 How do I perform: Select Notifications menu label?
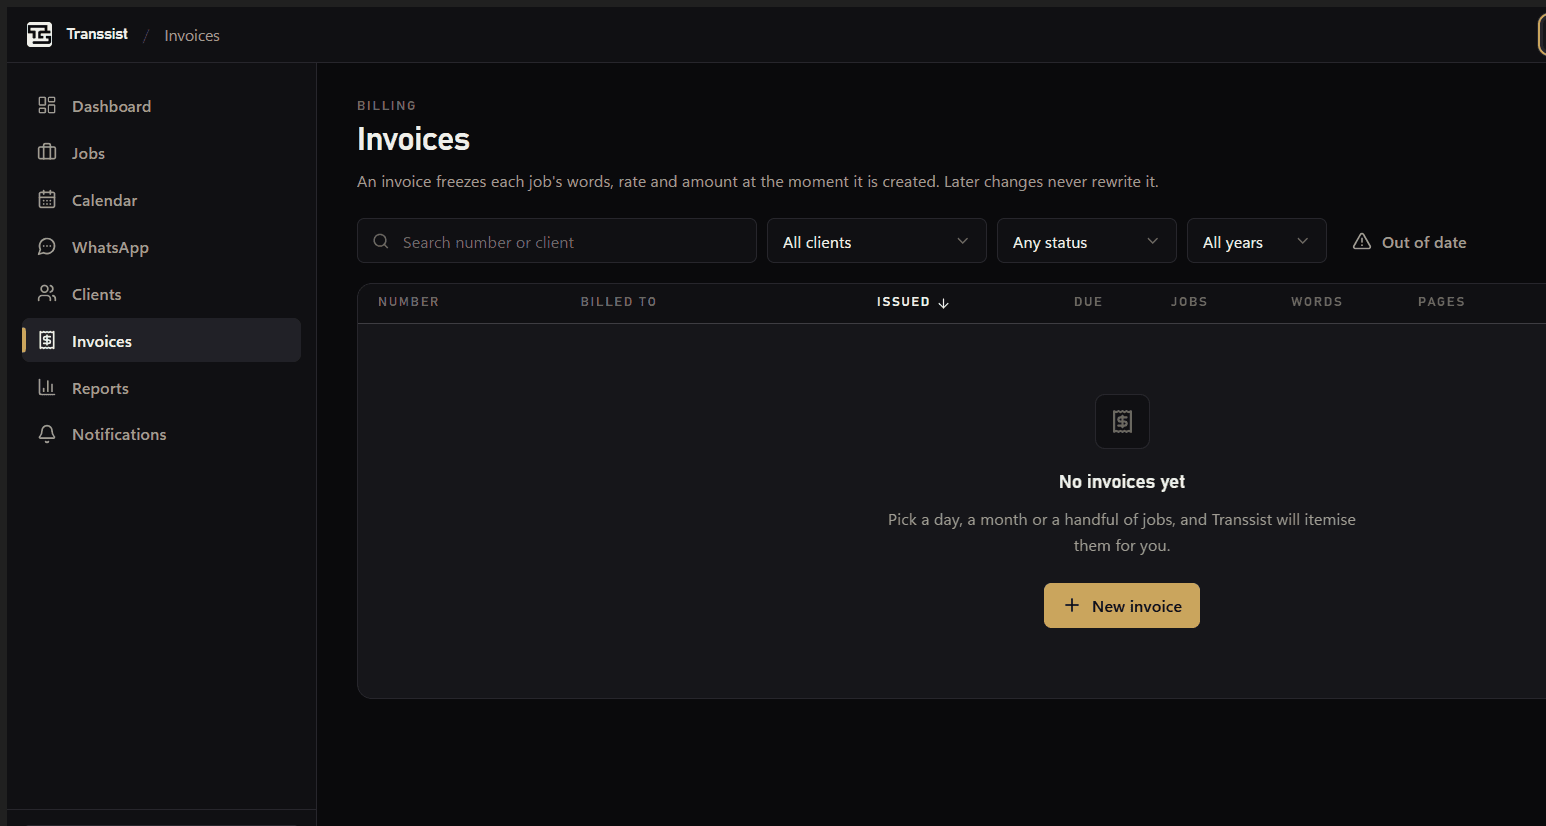pos(119,434)
